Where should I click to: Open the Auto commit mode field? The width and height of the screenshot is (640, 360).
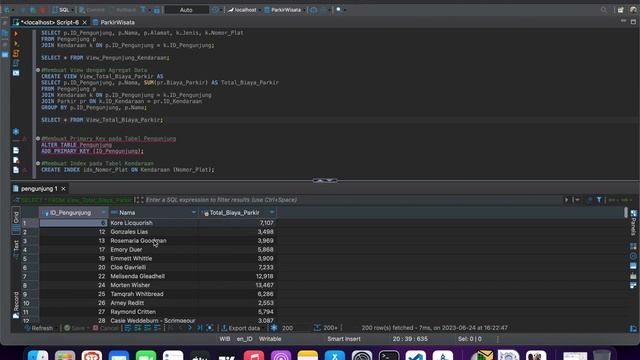point(186,10)
